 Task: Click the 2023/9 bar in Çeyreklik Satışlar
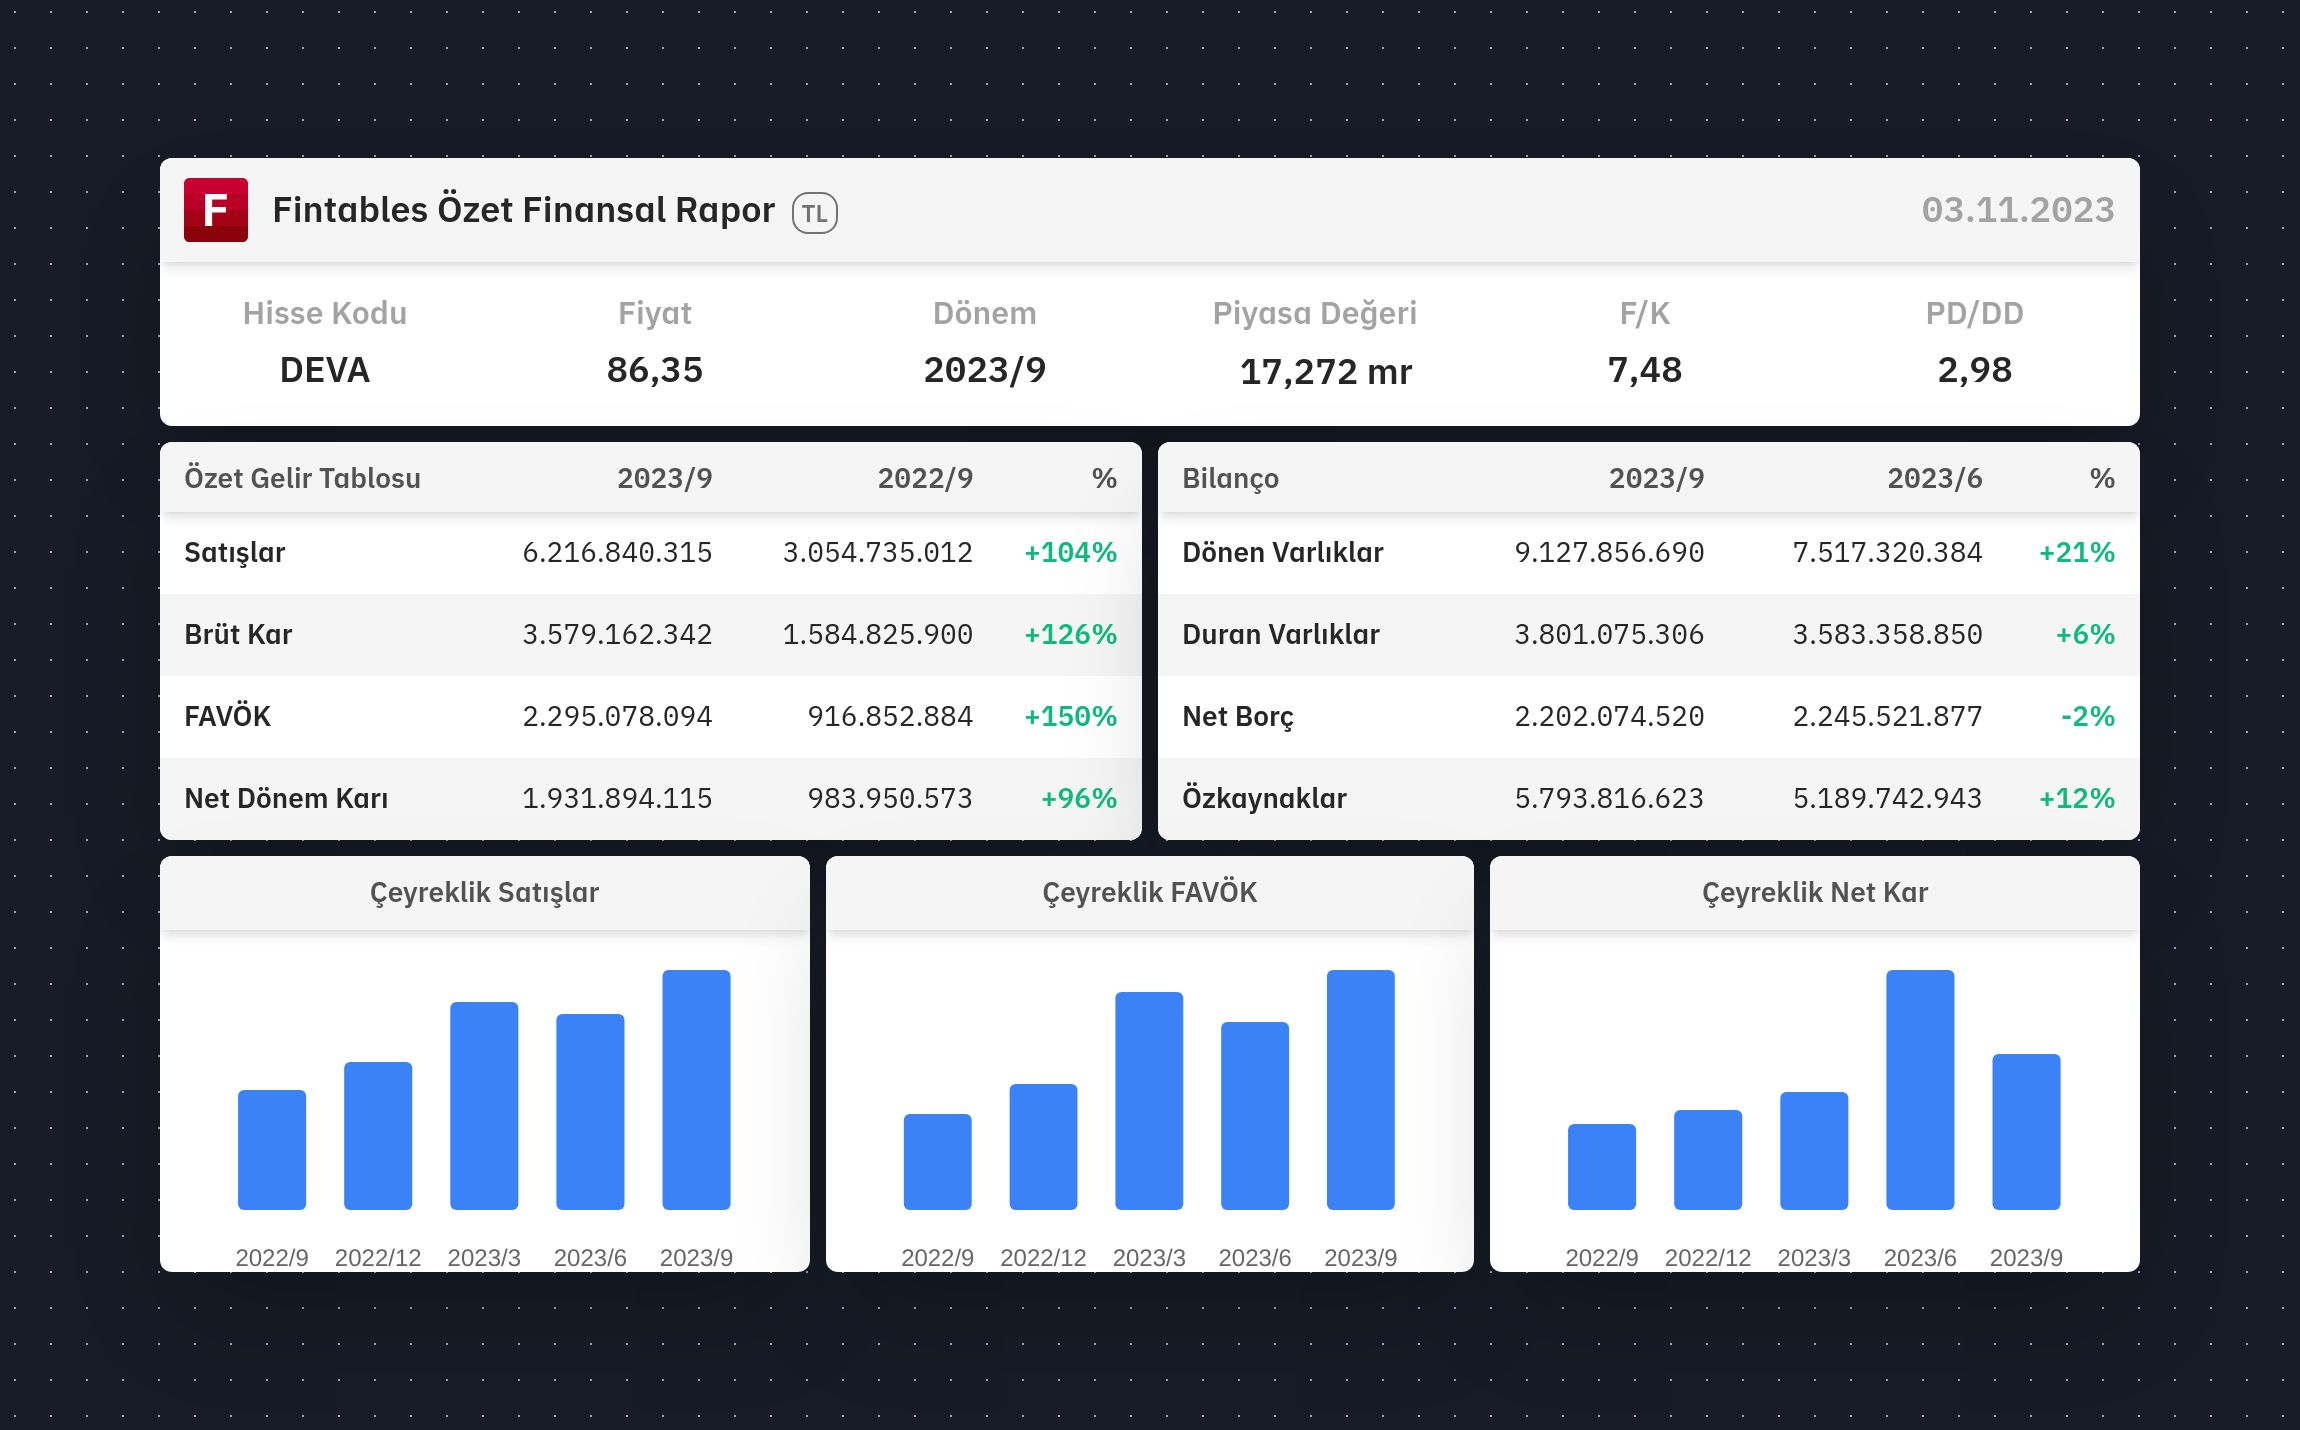coord(696,1090)
